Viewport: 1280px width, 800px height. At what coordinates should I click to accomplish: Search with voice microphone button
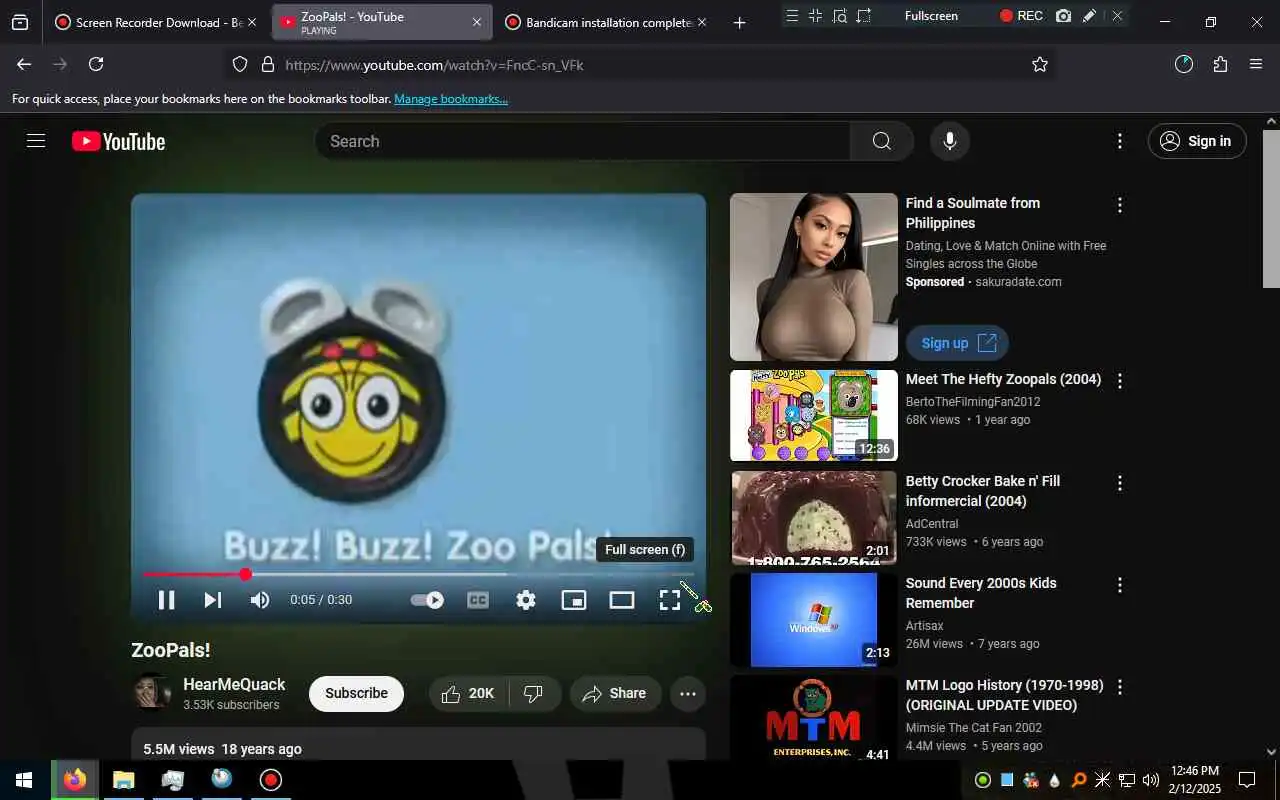click(950, 141)
